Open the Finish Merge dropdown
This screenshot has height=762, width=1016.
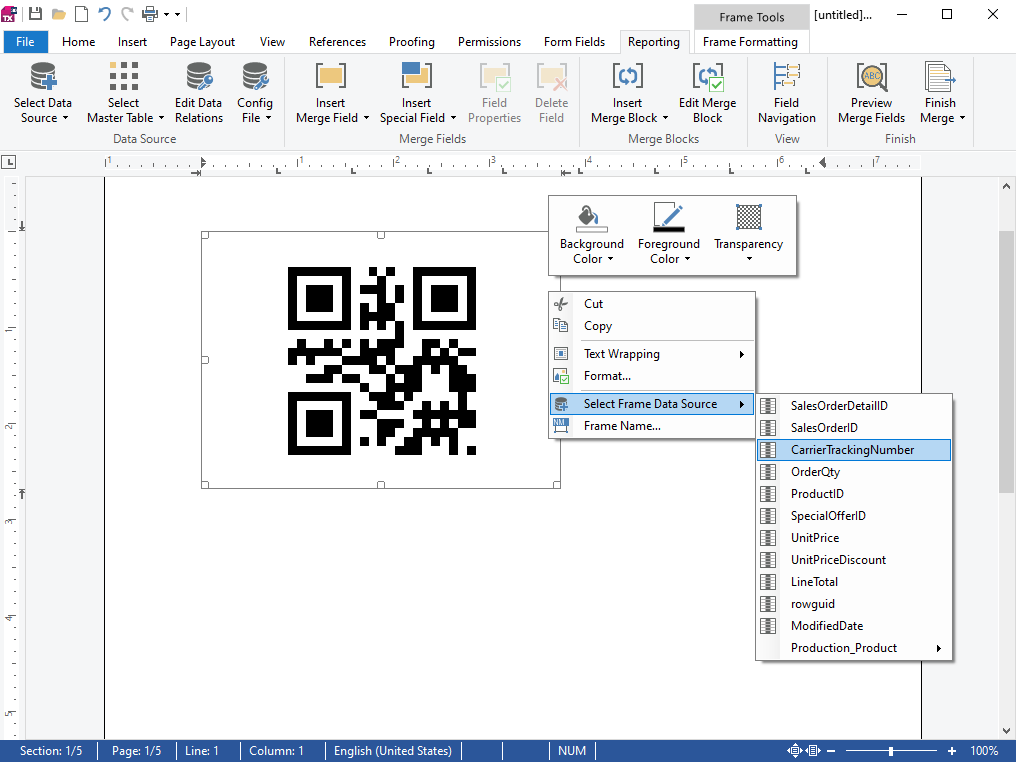pos(940,90)
